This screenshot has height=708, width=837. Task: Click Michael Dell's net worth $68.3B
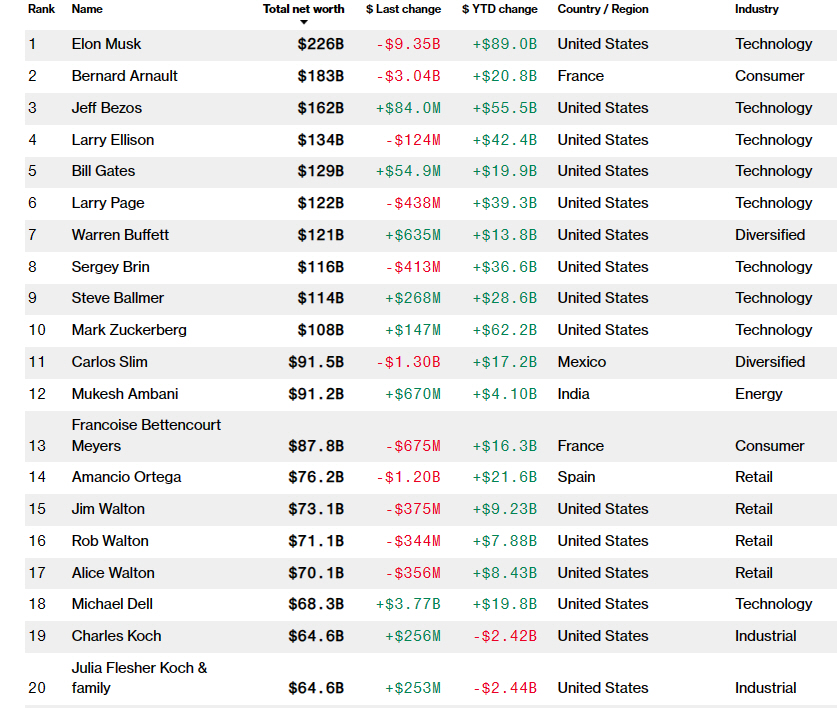click(x=320, y=604)
